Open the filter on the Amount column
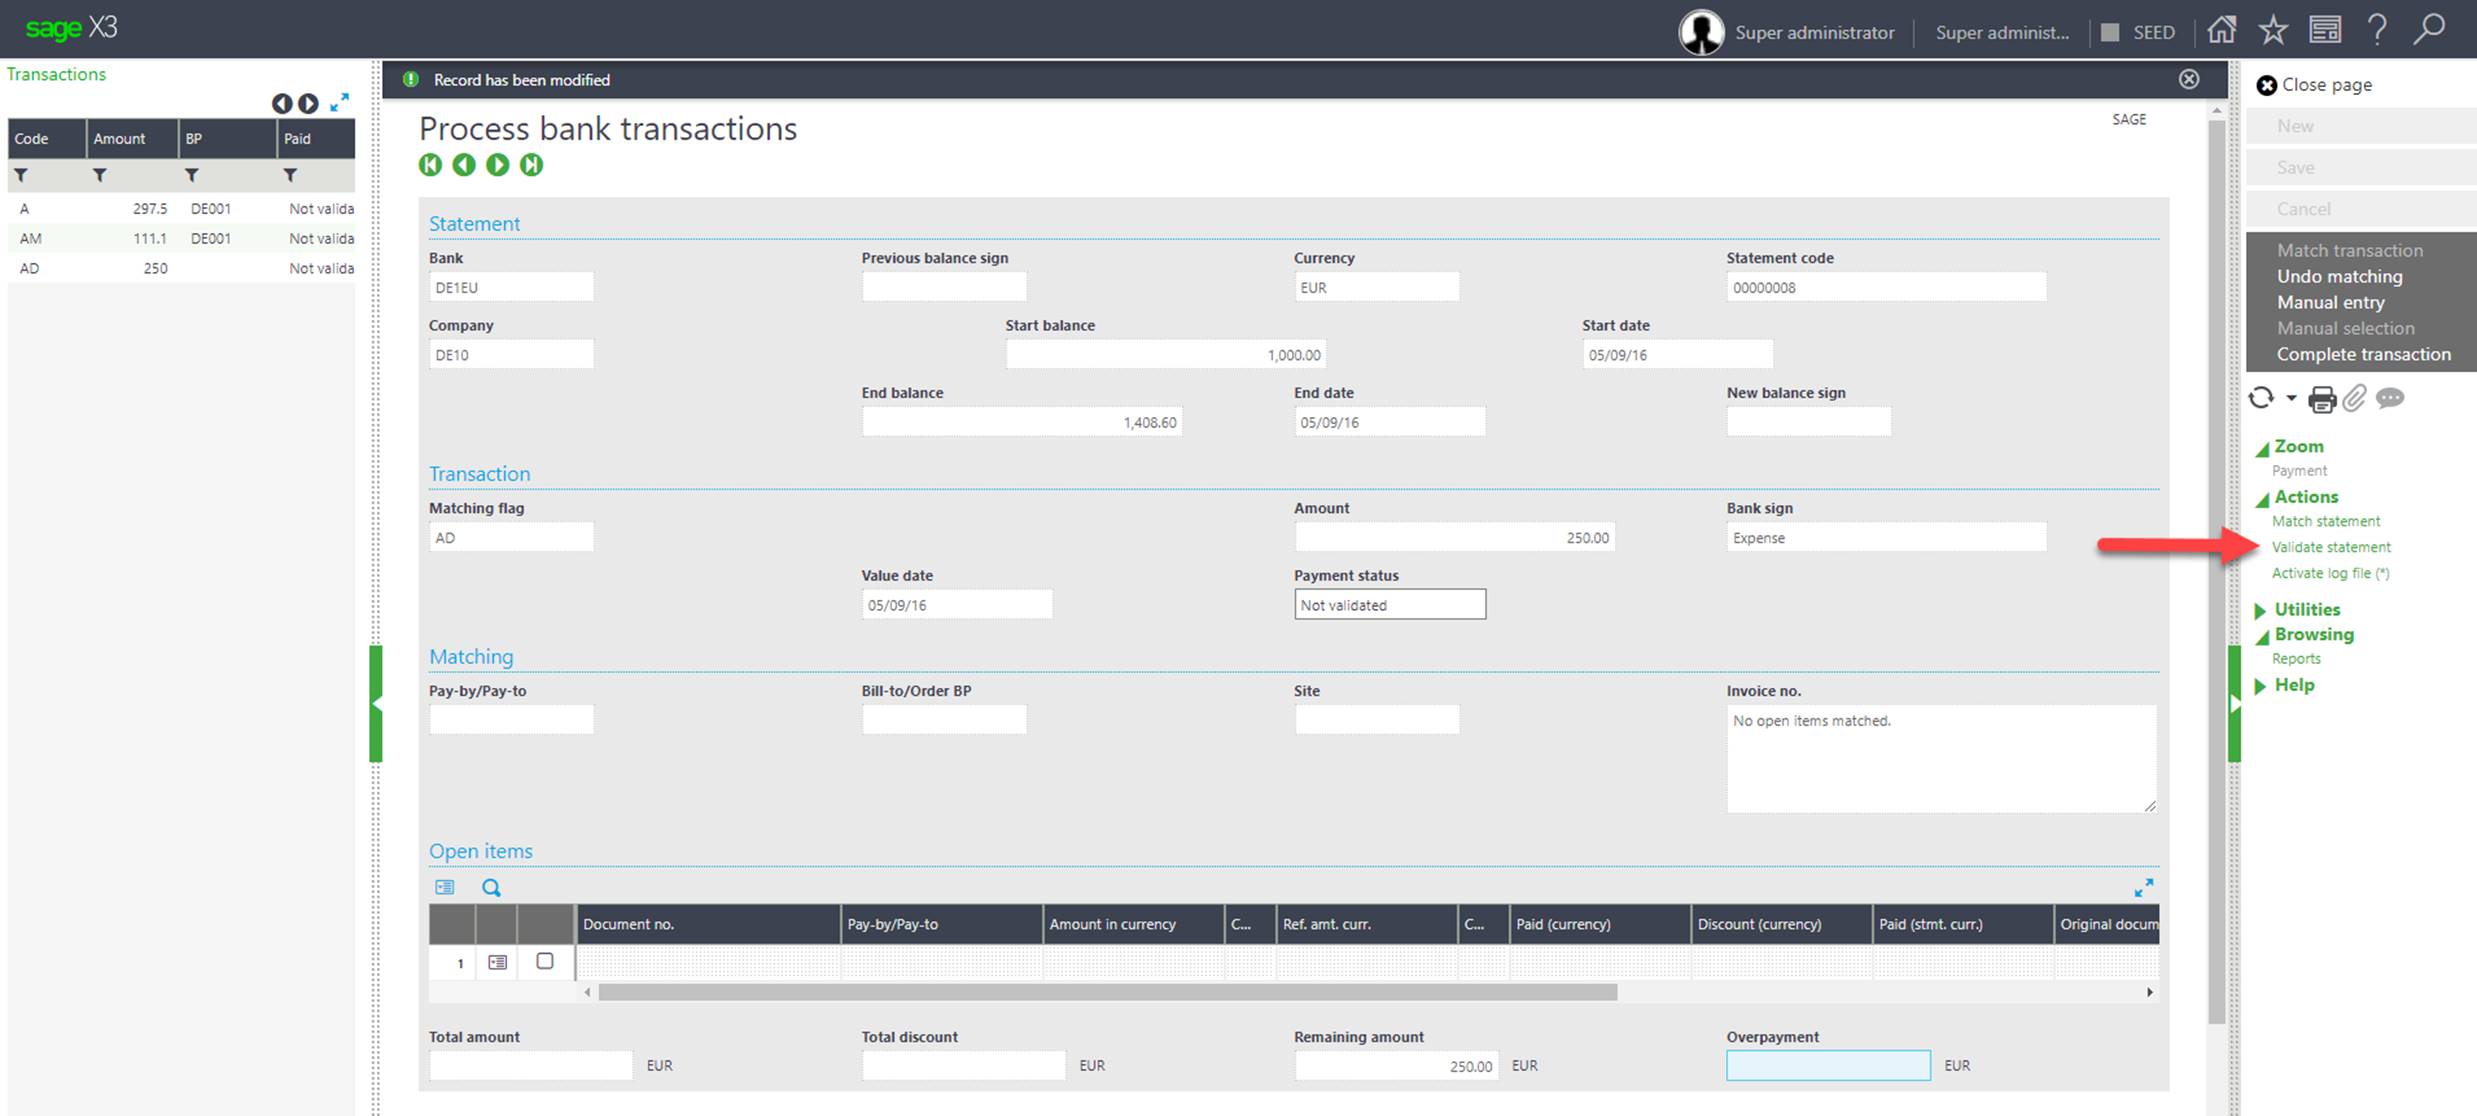This screenshot has width=2477, height=1116. (x=100, y=174)
